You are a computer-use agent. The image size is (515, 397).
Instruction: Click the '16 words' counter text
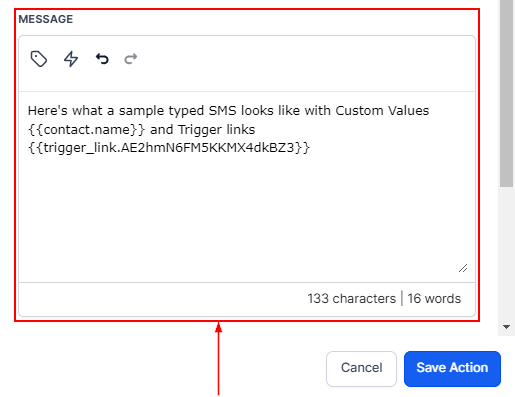pyautogui.click(x=434, y=299)
